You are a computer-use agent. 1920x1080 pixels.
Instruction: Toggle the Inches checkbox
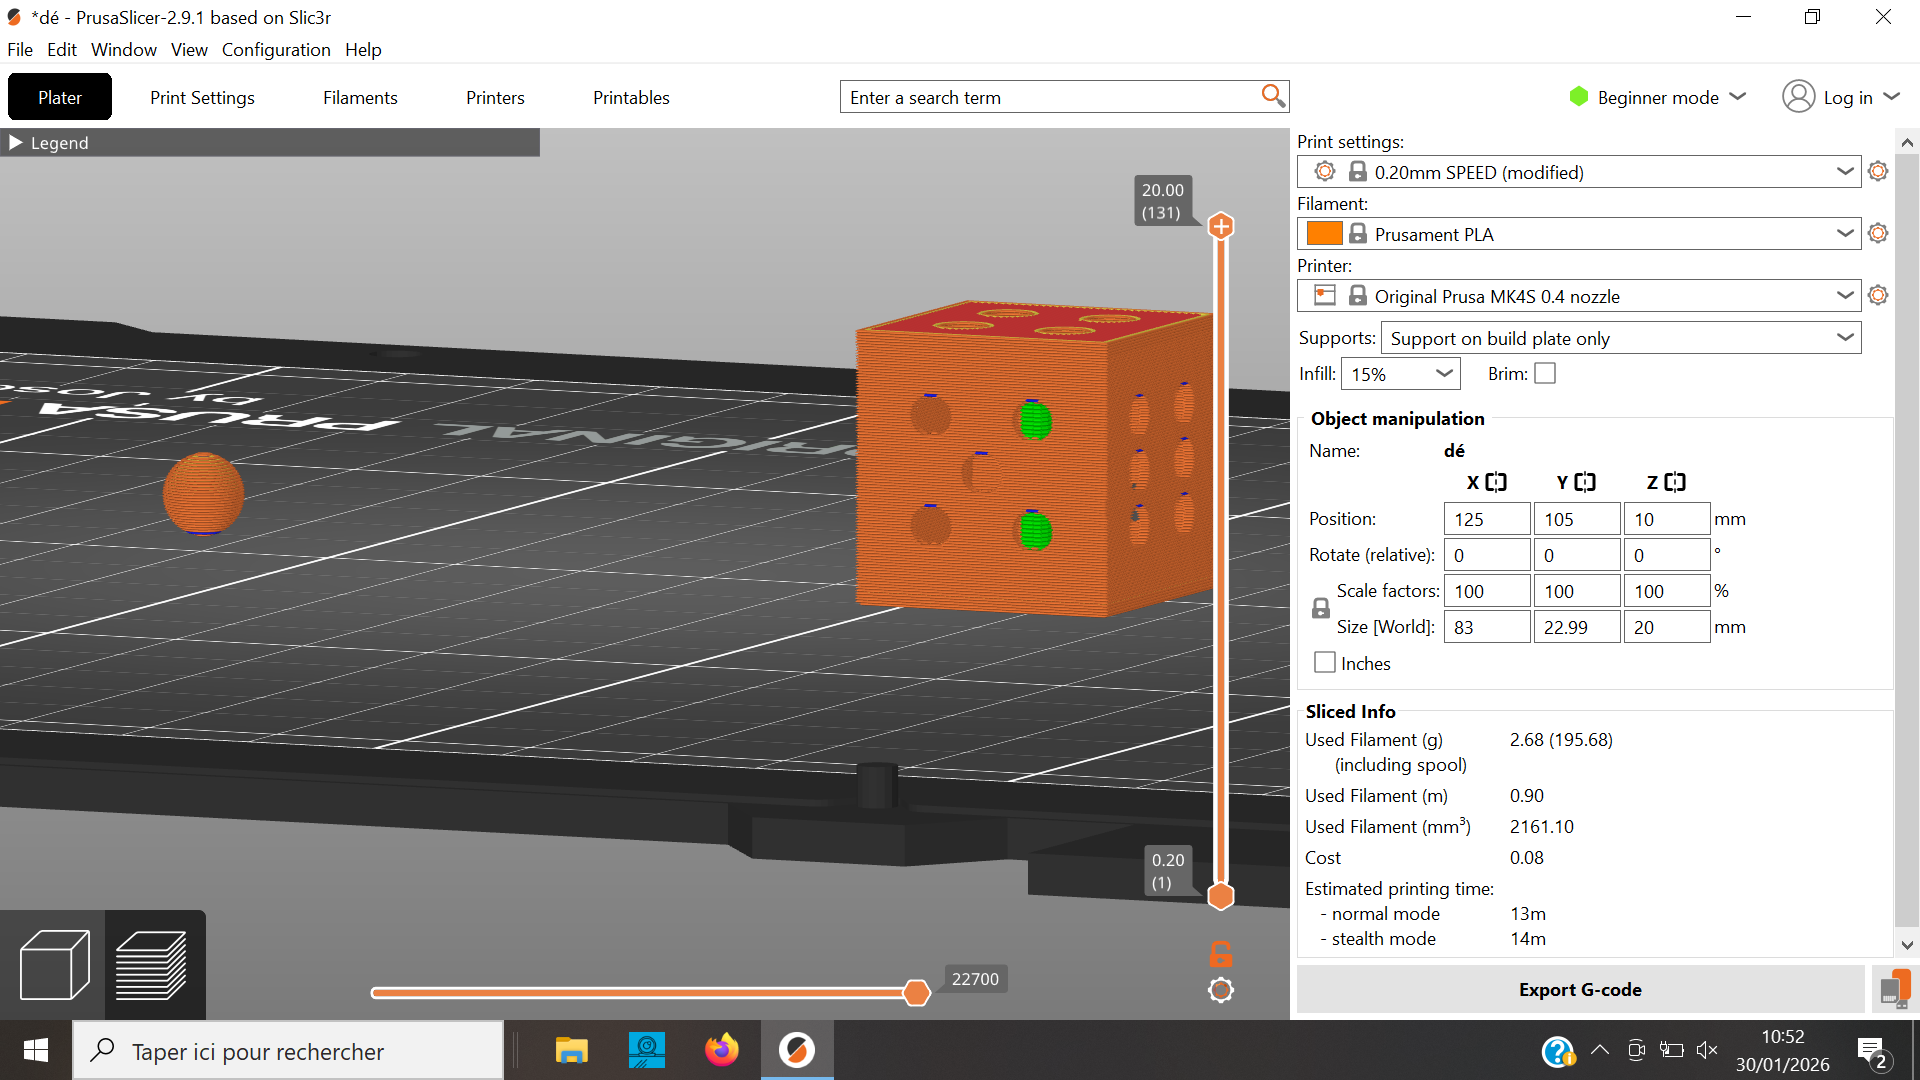[1325, 663]
